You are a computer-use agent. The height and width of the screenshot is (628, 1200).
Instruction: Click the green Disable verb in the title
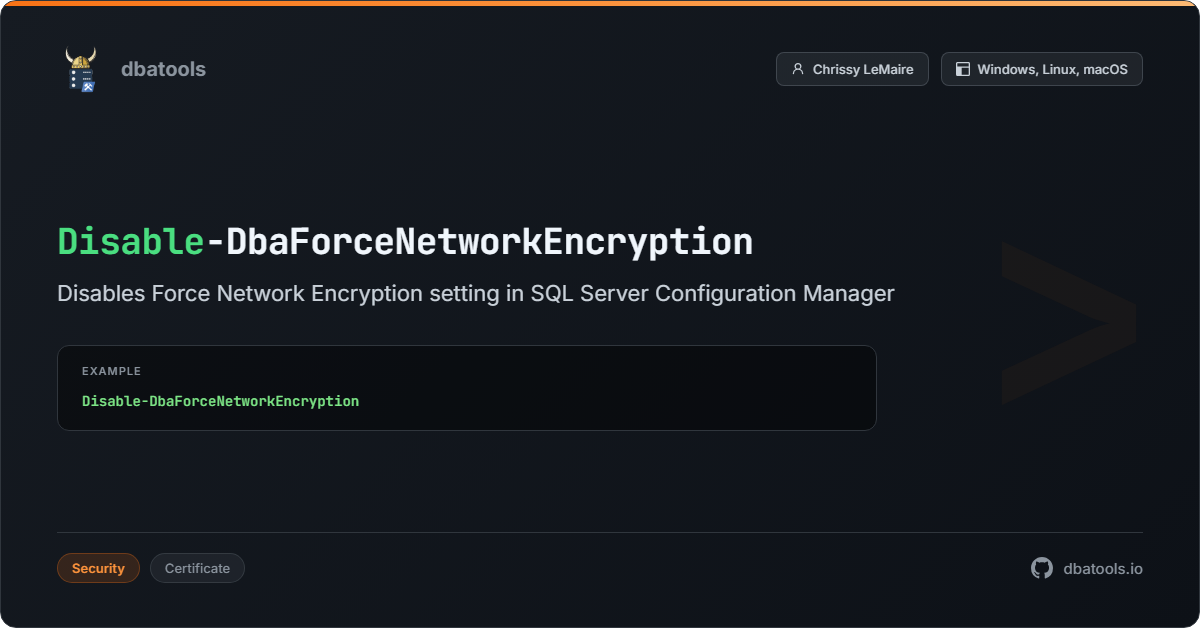pyautogui.click(x=131, y=242)
